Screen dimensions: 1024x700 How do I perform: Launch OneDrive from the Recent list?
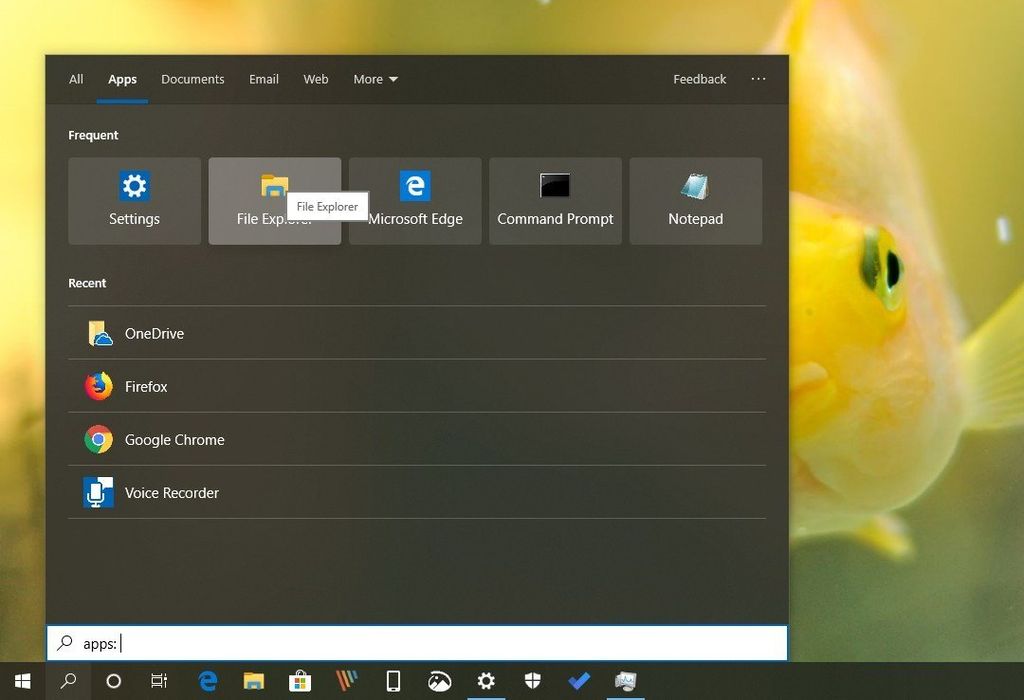pos(155,333)
